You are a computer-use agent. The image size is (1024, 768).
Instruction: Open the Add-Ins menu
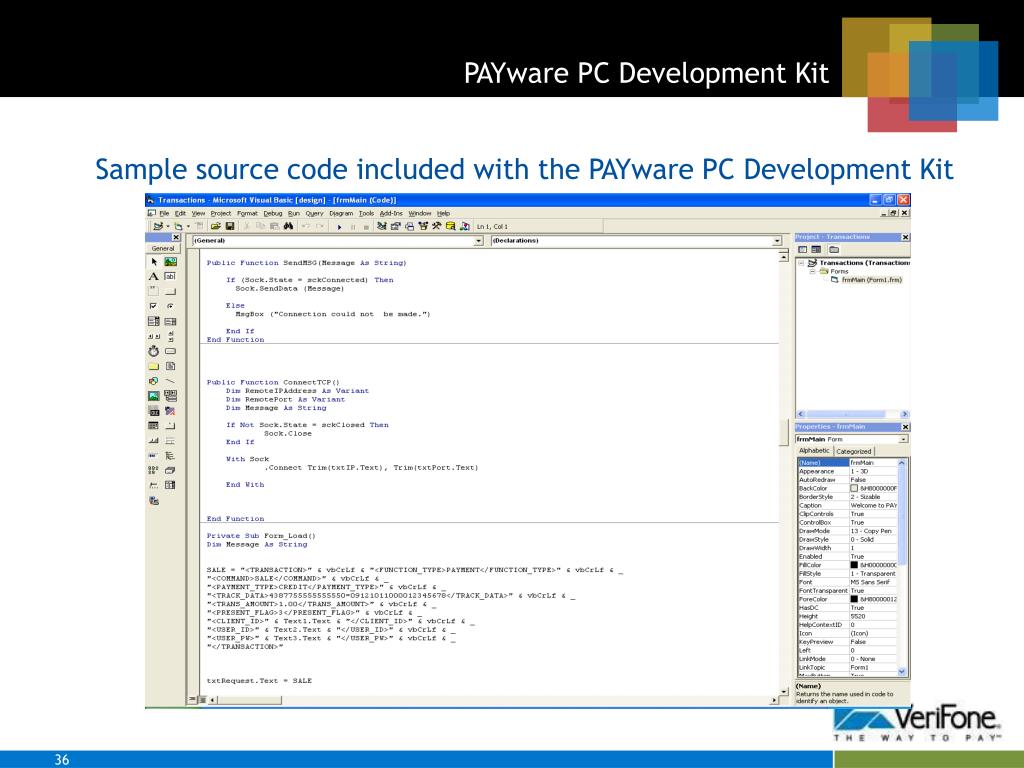[391, 214]
